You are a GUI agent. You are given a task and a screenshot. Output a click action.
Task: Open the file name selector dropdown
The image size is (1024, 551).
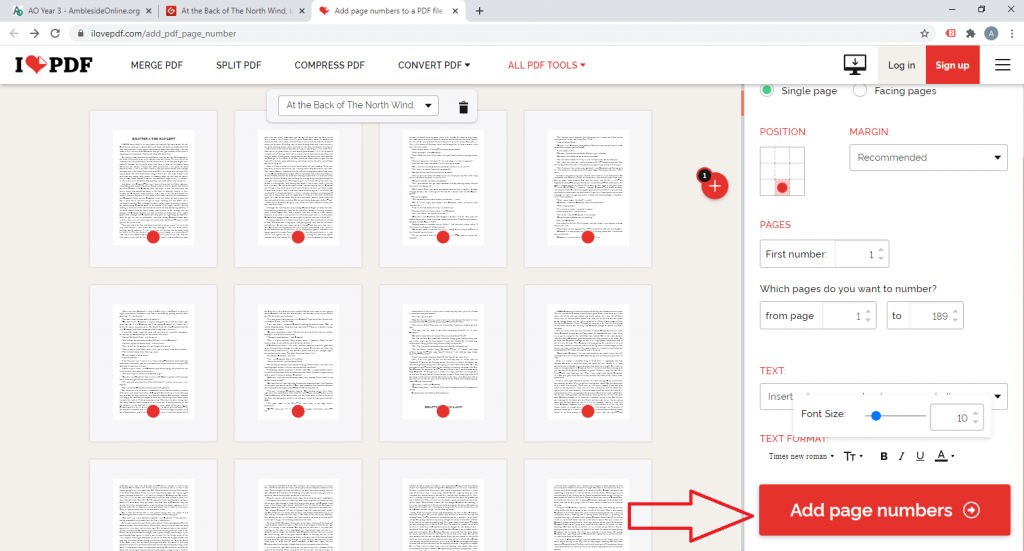coord(358,105)
